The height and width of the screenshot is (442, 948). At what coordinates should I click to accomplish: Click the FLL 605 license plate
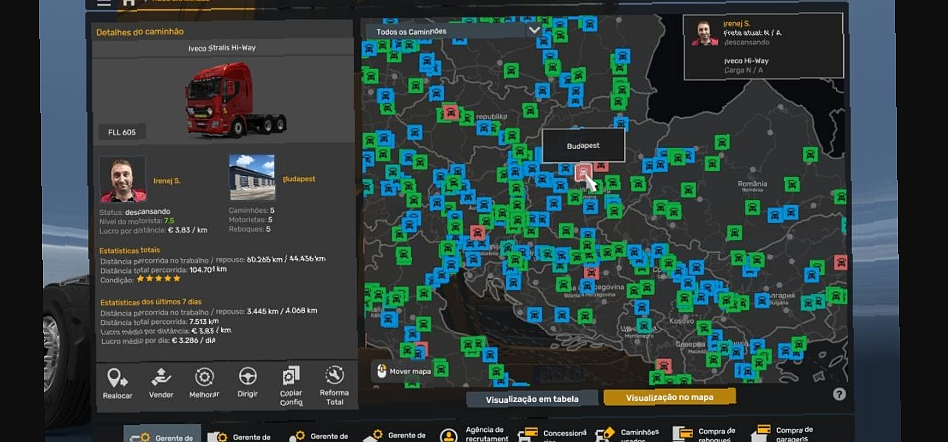(x=122, y=132)
